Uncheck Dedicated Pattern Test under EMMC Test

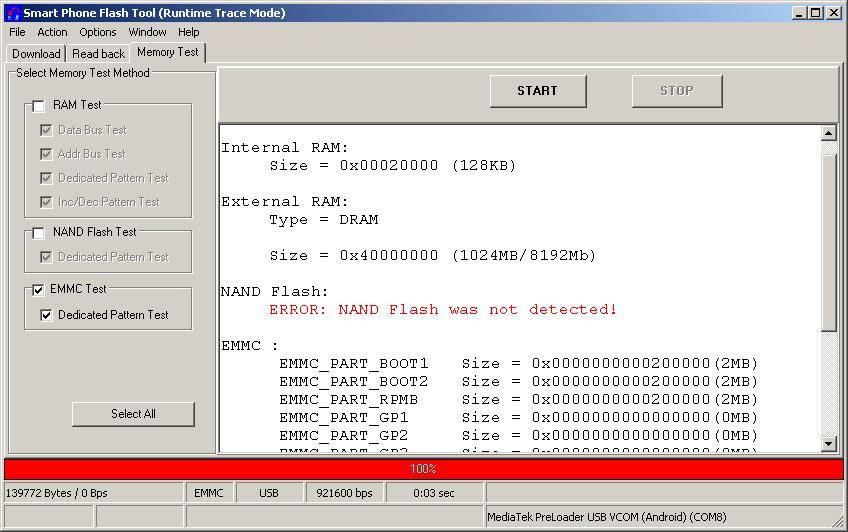(x=47, y=315)
